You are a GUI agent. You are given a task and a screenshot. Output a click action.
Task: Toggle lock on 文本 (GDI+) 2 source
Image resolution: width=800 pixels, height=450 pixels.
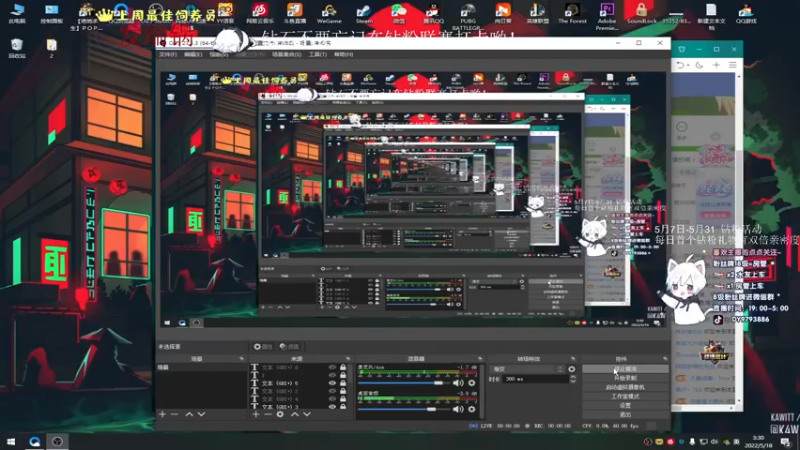(x=343, y=391)
